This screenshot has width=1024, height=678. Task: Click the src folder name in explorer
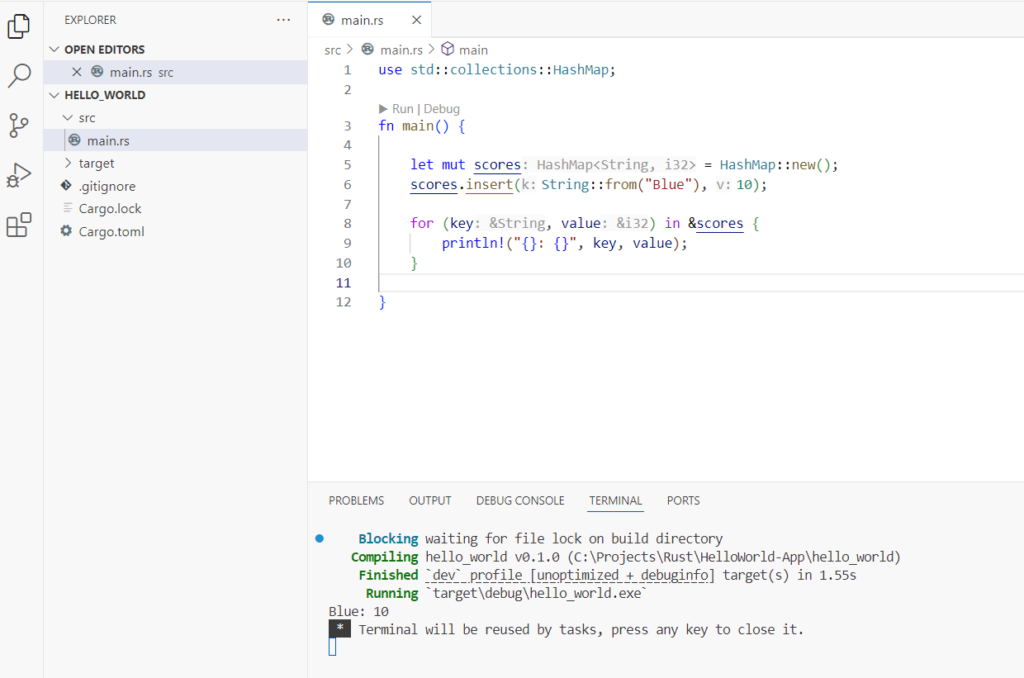87,118
